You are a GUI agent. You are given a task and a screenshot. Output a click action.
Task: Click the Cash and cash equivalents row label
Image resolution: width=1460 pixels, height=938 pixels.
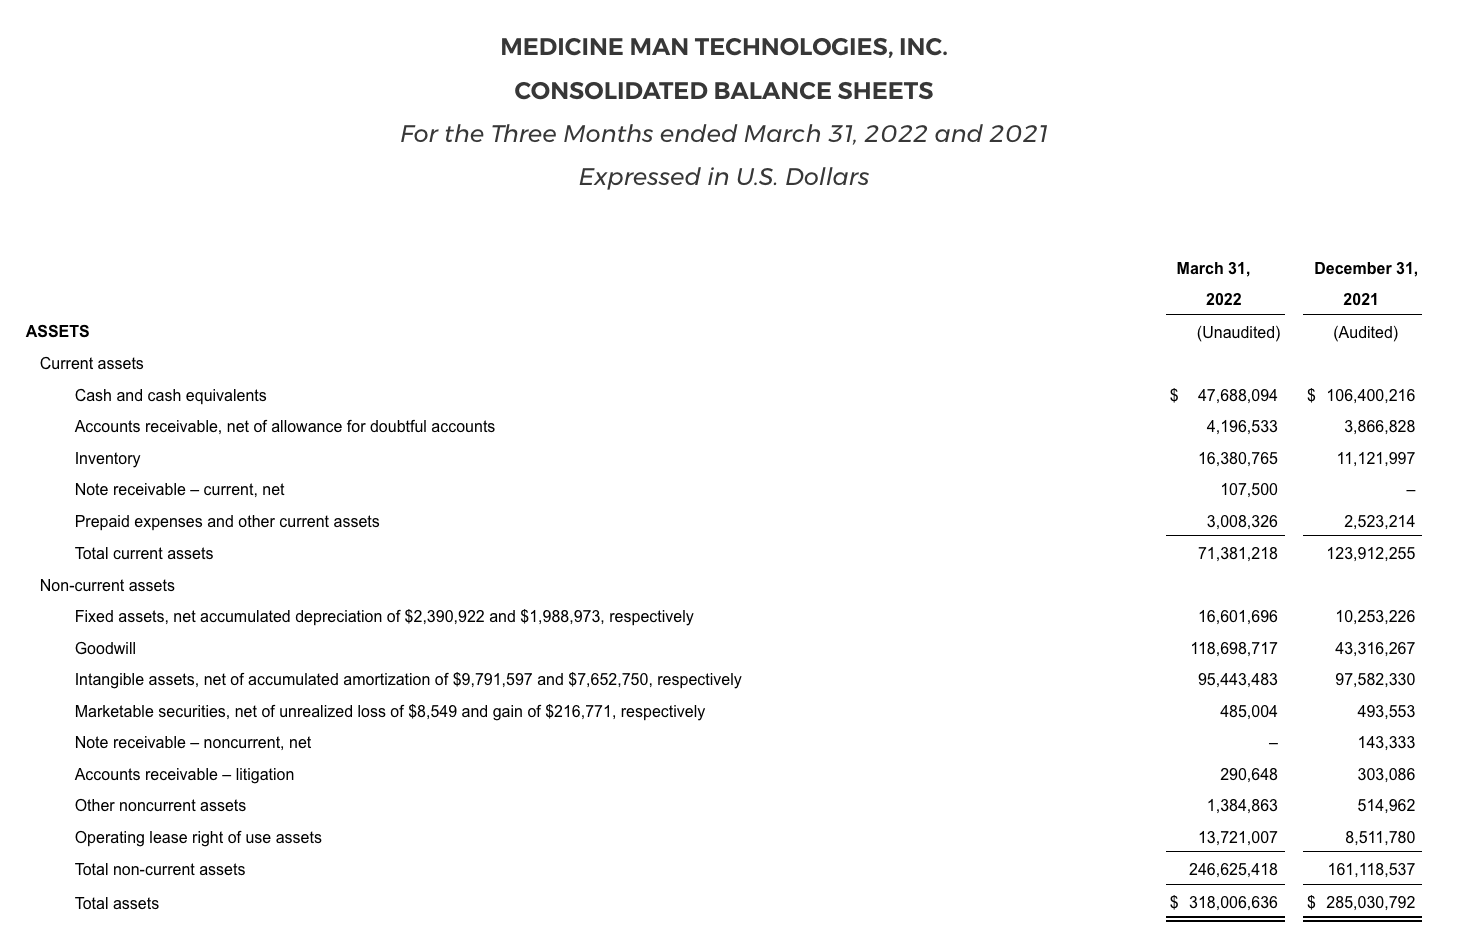[x=170, y=395]
